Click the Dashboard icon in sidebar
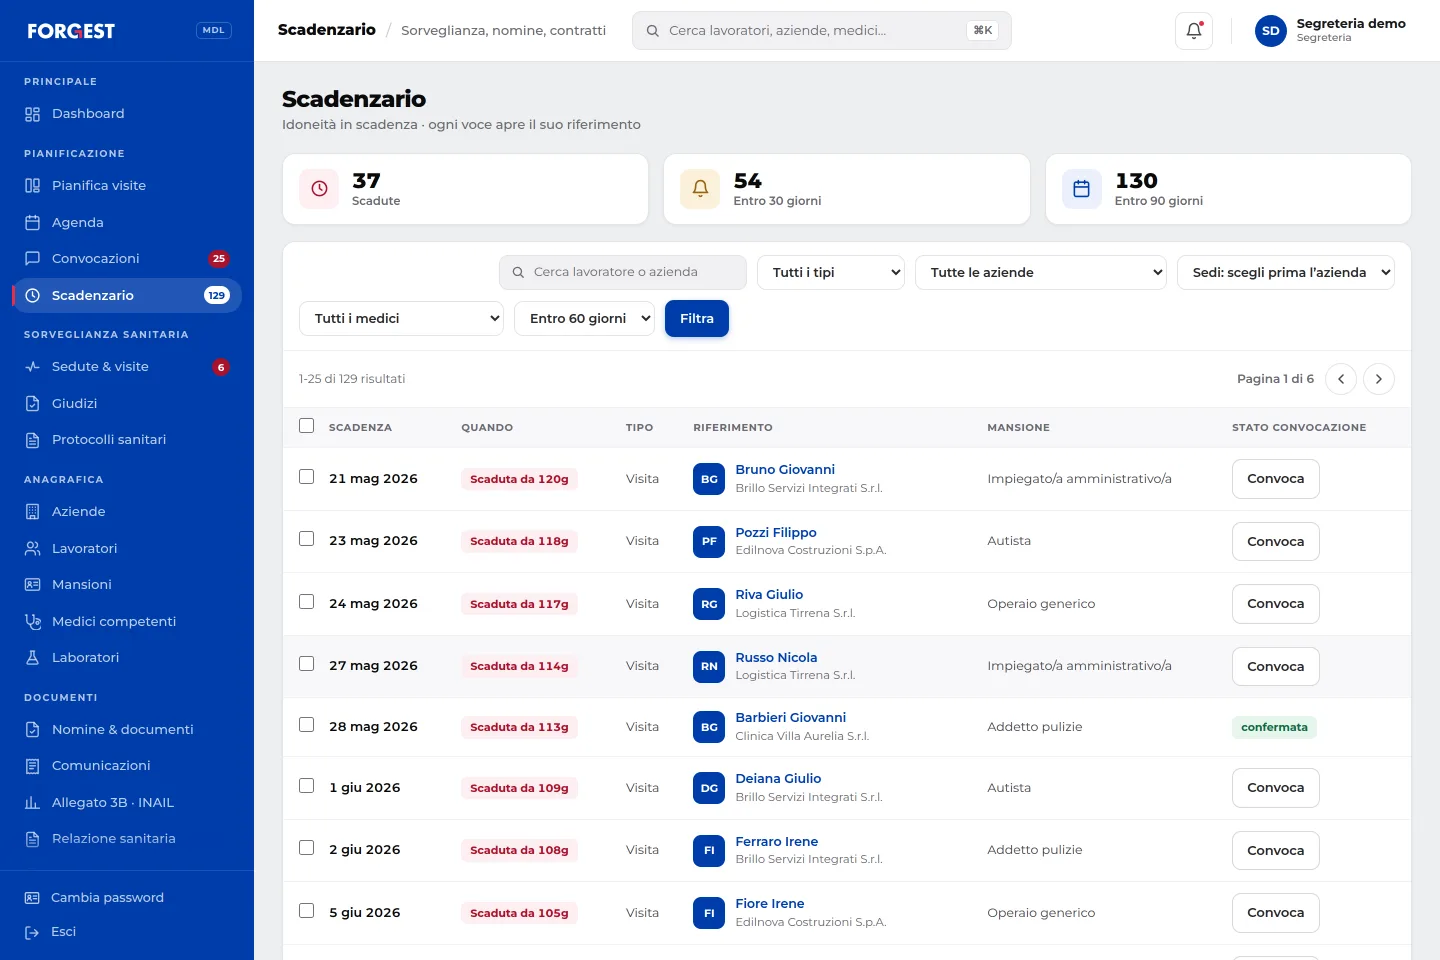The height and width of the screenshot is (960, 1440). tap(33, 114)
